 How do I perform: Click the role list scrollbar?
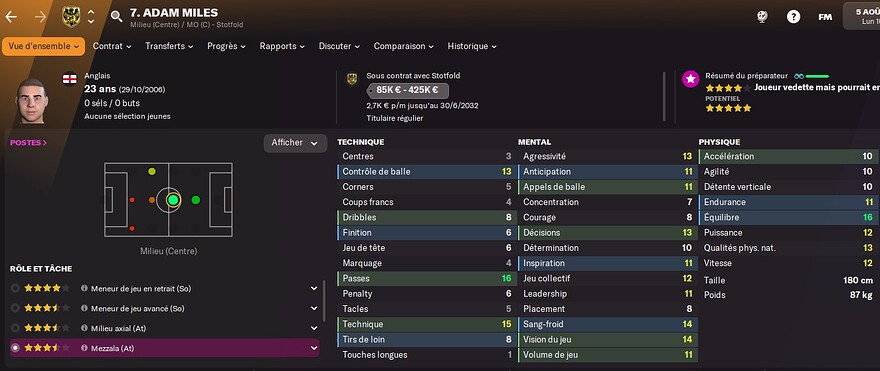[324, 301]
